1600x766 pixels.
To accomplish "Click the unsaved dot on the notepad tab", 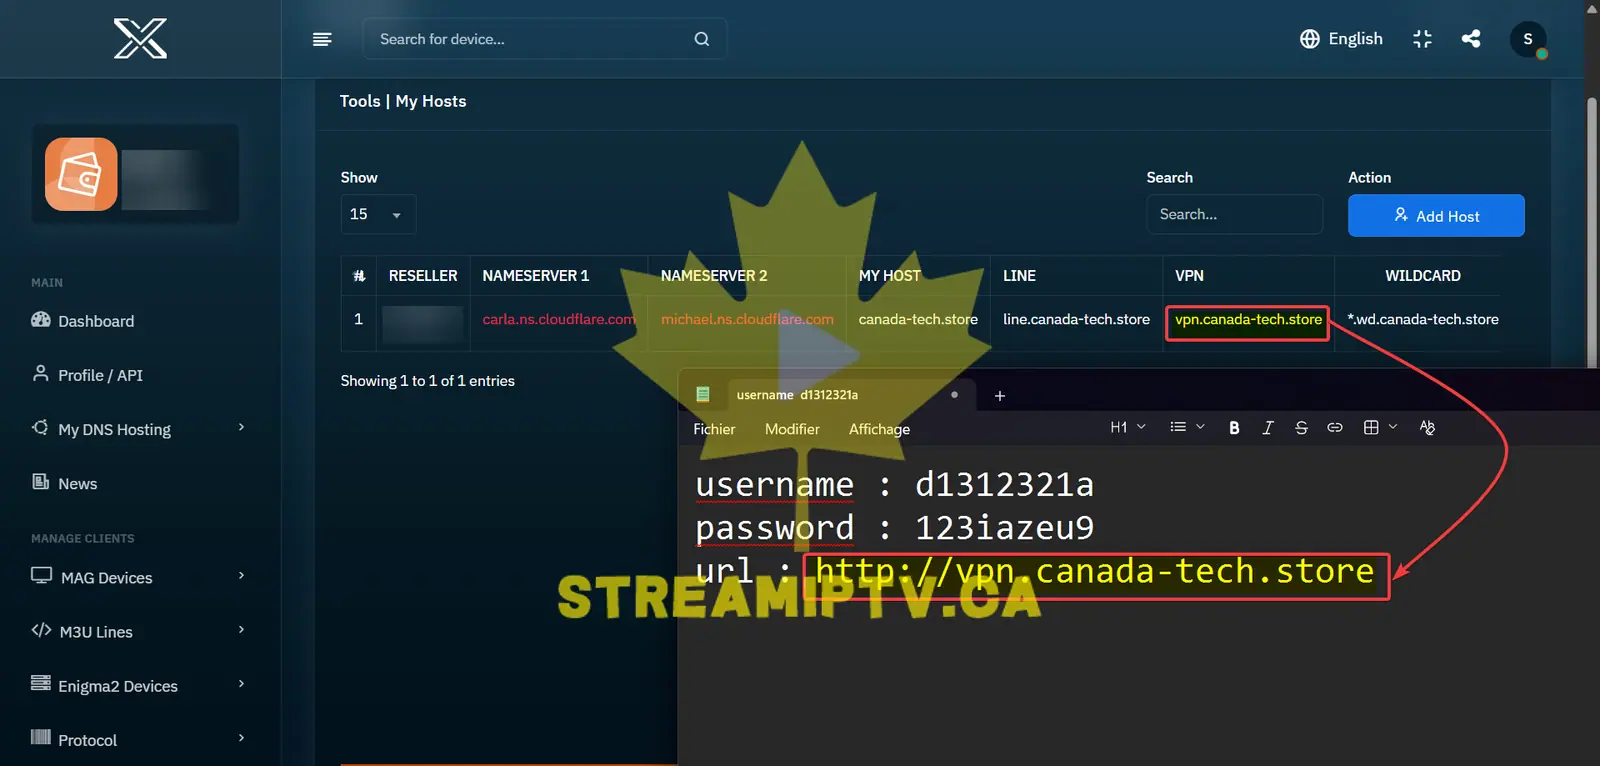I will tap(954, 395).
